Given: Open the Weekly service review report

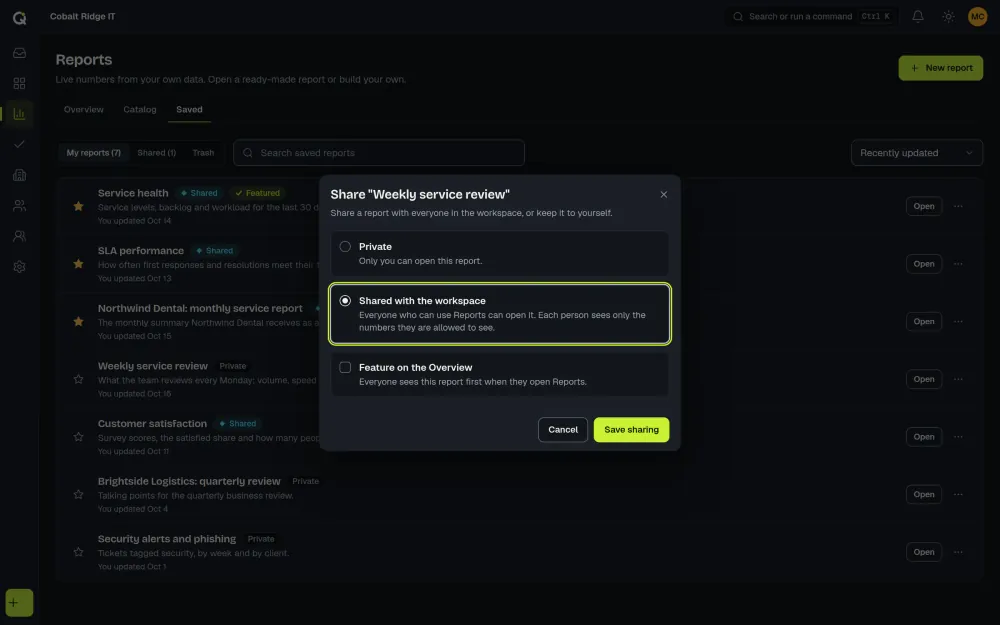Looking at the screenshot, I should pyautogui.click(x=923, y=379).
